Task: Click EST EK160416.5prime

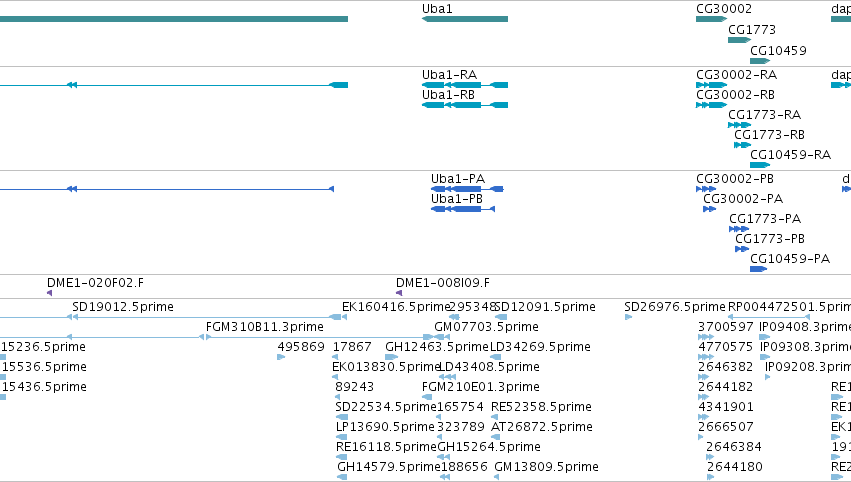Action: pyautogui.click(x=396, y=307)
